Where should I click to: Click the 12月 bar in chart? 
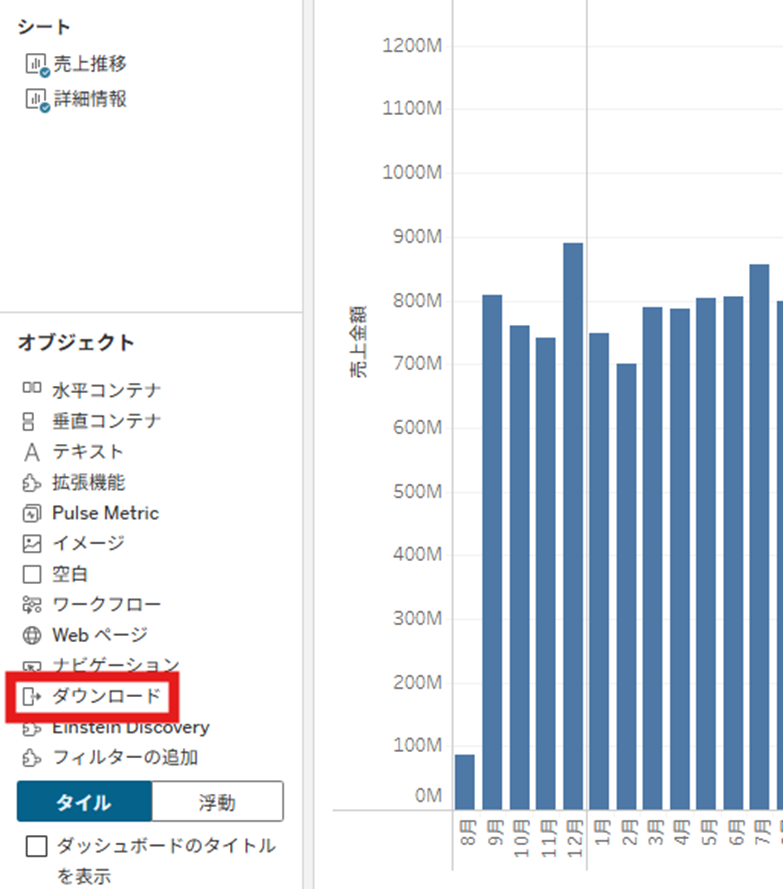573,526
